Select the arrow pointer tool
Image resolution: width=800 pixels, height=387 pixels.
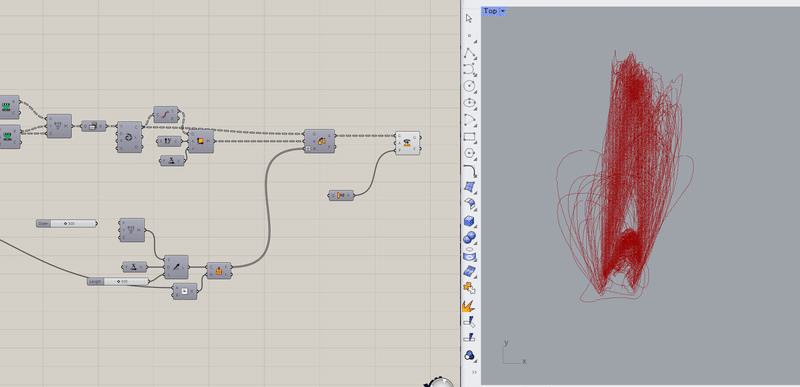tap(469, 19)
